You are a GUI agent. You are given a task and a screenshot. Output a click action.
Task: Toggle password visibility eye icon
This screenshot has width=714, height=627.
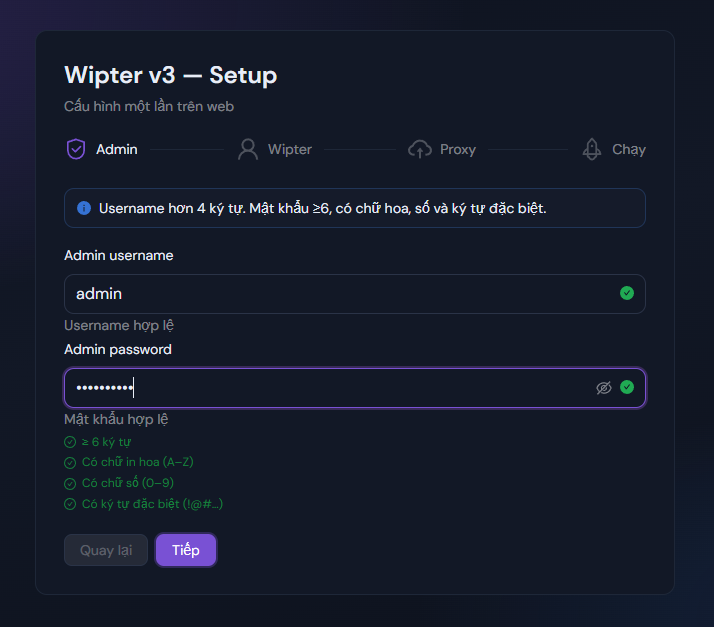[x=604, y=388]
